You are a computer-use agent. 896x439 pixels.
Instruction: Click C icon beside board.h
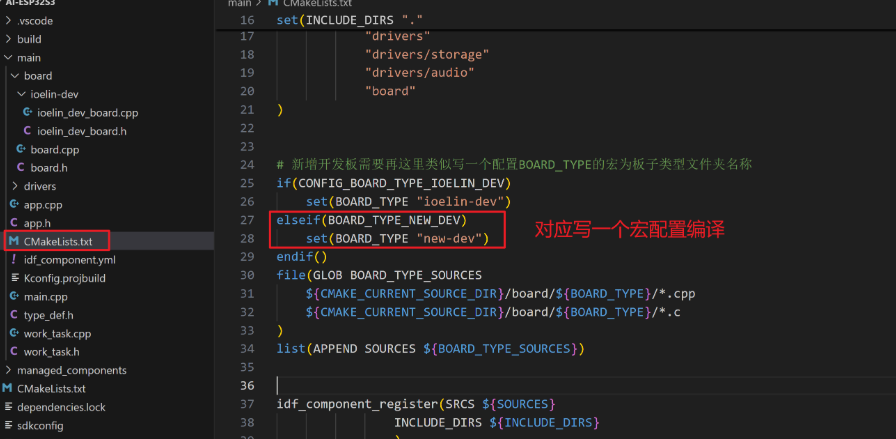pyautogui.click(x=21, y=168)
